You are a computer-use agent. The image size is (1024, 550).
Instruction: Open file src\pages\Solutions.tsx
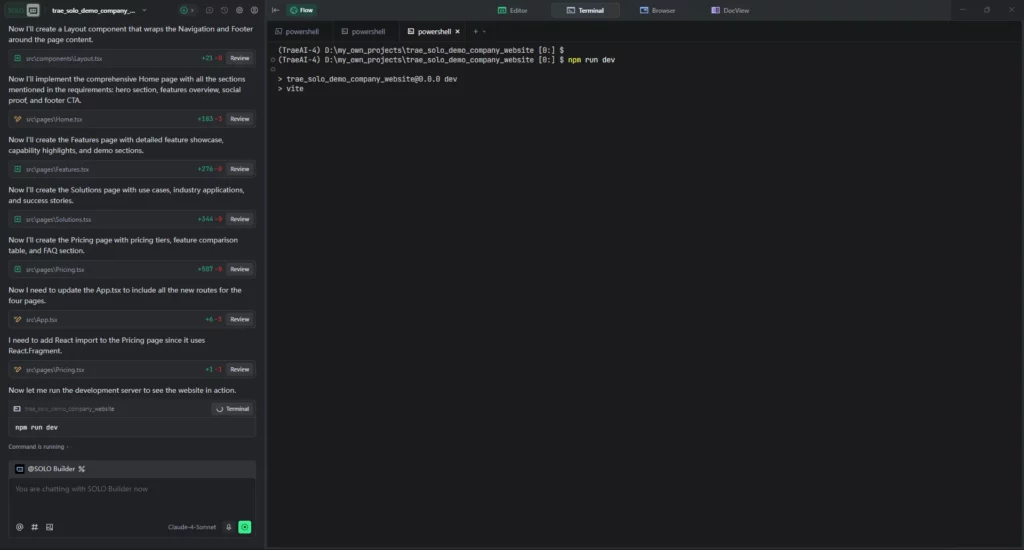click(59, 220)
